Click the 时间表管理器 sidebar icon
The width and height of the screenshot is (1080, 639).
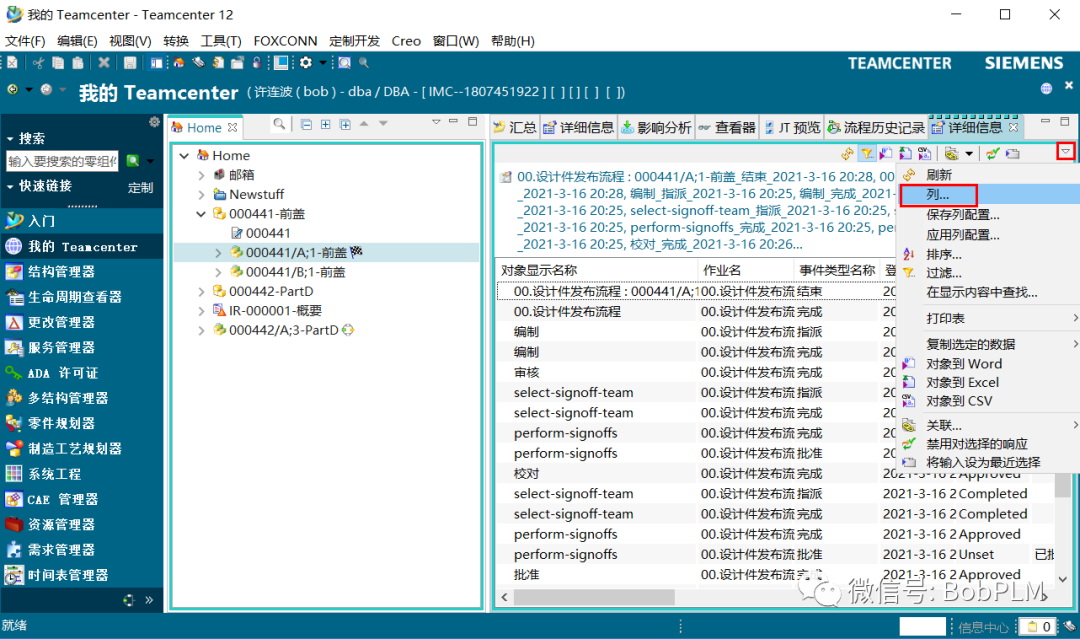point(14,575)
